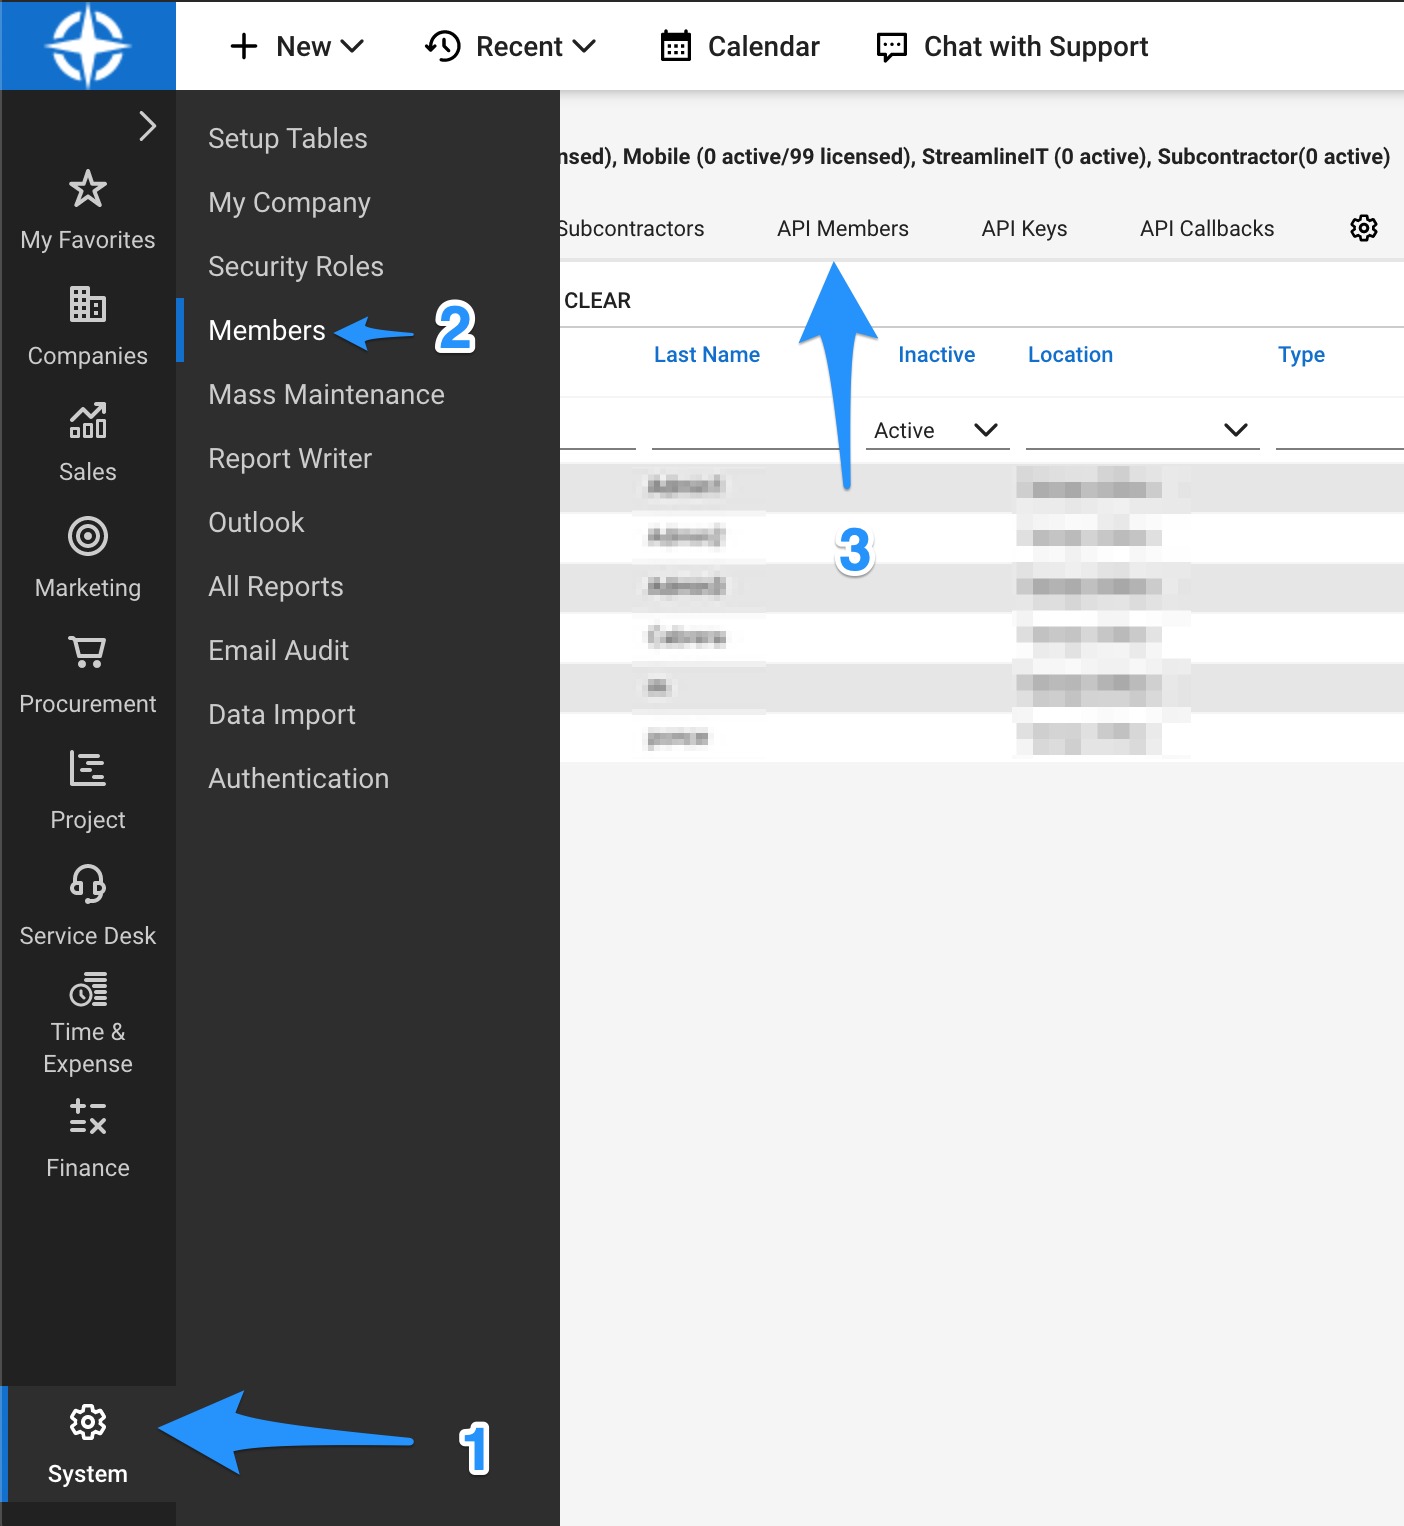Open Marketing target icon

click(88, 537)
